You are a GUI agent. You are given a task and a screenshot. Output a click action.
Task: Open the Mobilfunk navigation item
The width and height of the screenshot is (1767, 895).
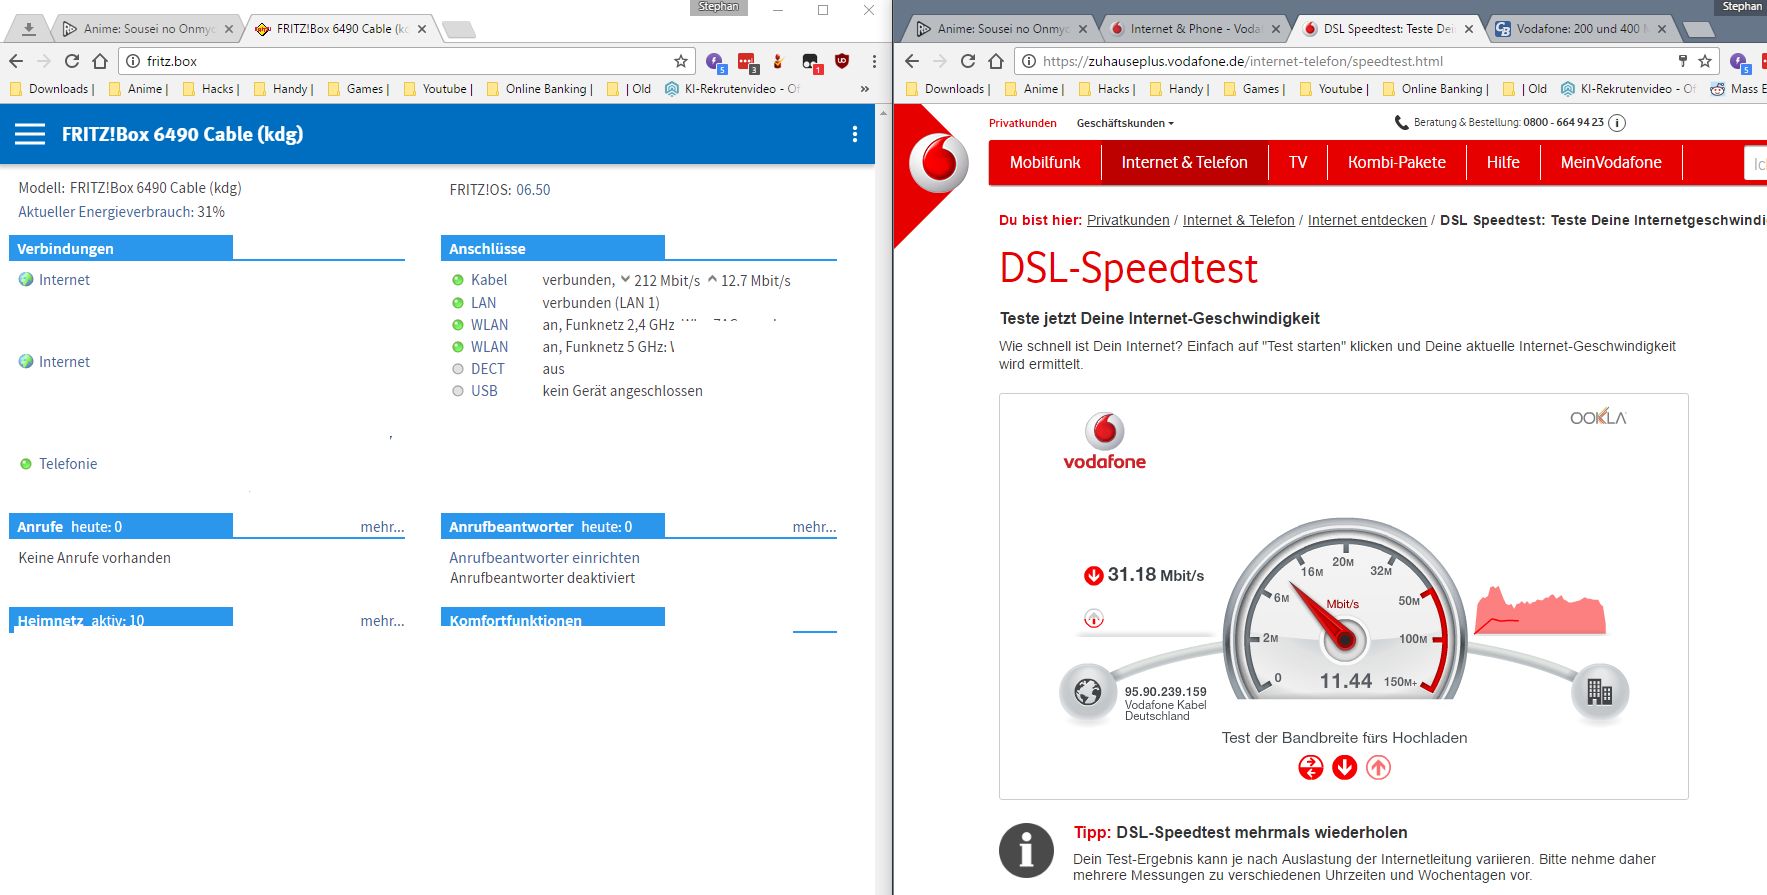click(1045, 162)
